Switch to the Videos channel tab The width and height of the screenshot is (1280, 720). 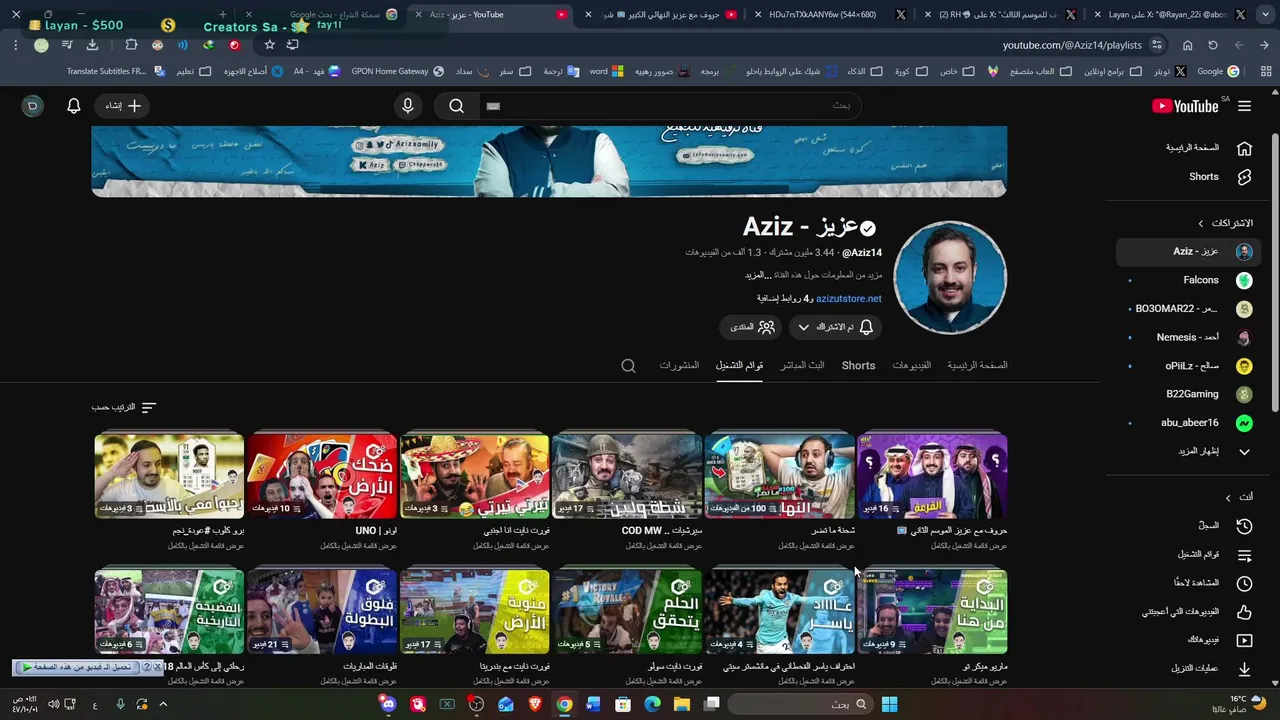tap(911, 366)
